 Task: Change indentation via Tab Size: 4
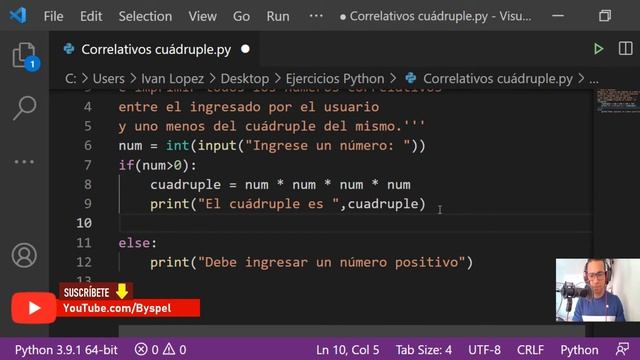[x=424, y=350]
